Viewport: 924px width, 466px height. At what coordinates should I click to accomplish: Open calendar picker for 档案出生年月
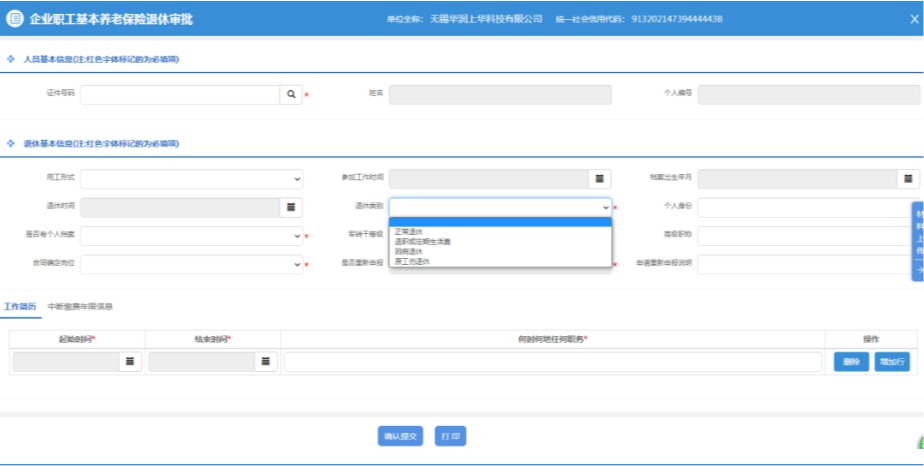tap(908, 178)
